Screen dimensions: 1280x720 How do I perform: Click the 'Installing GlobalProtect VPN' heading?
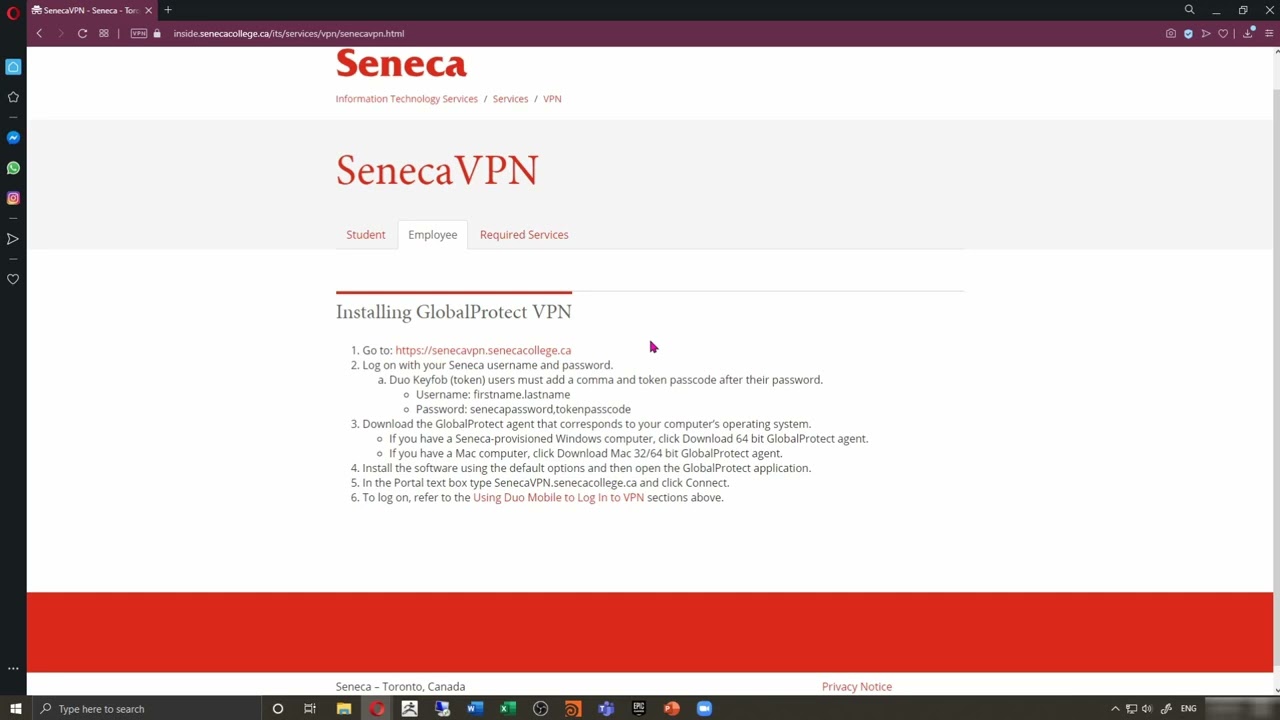[453, 312]
